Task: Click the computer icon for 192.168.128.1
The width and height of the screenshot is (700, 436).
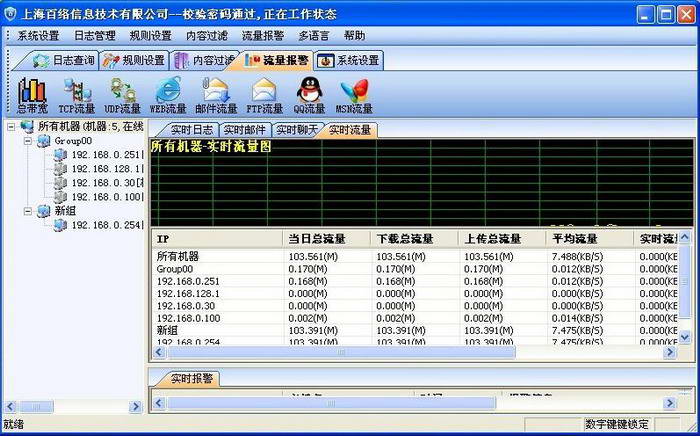Action: pos(60,169)
